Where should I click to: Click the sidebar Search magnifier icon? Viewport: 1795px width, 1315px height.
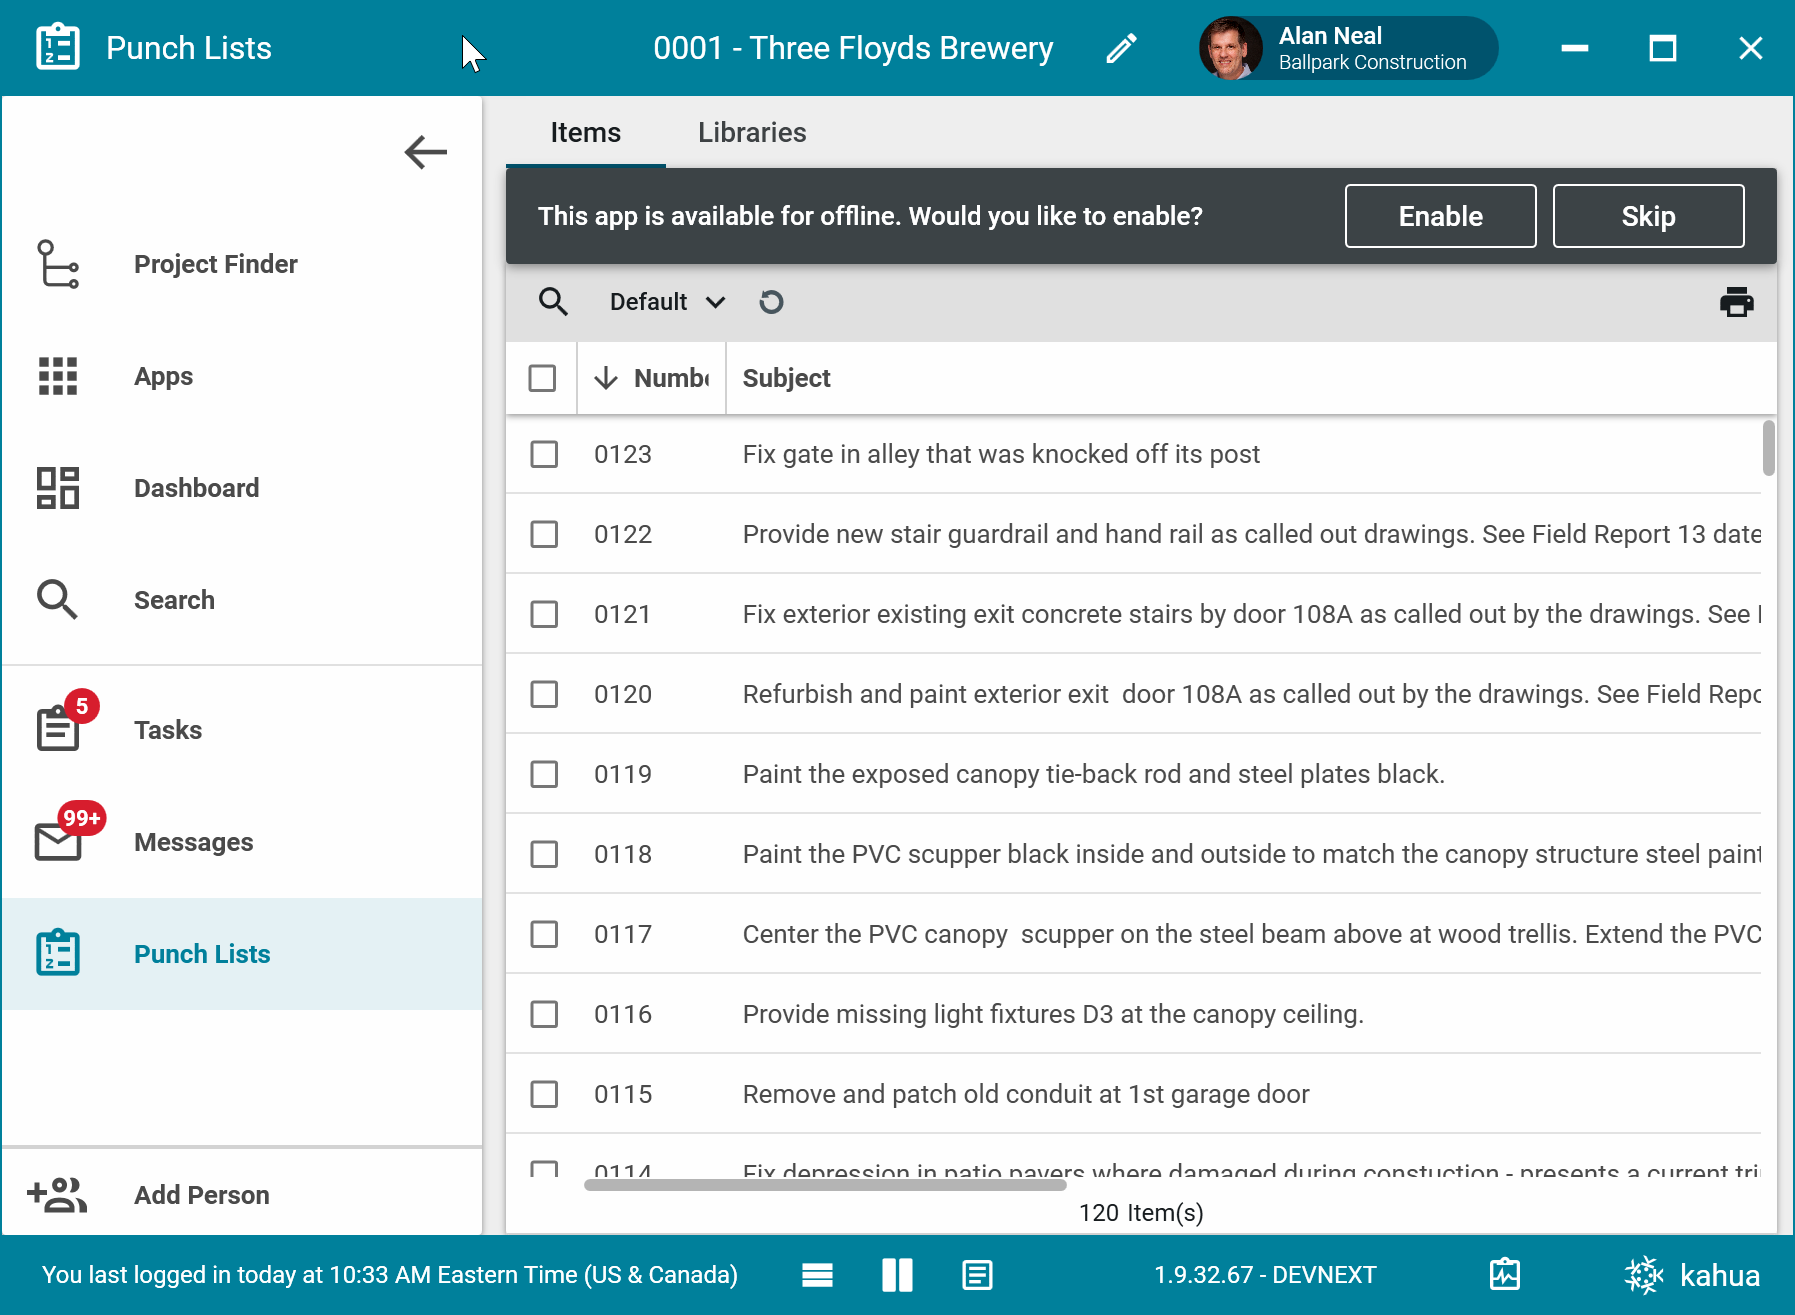point(58,600)
